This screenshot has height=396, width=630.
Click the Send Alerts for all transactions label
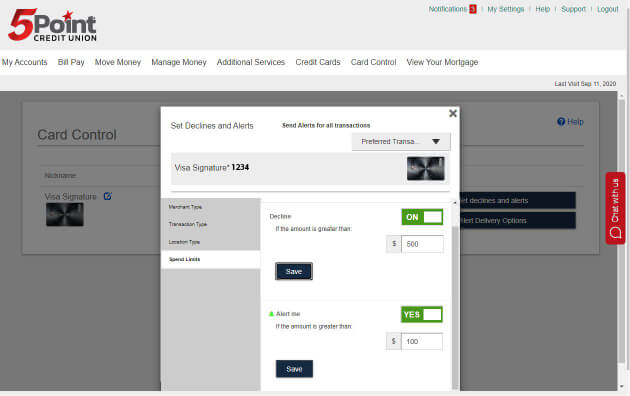pyautogui.click(x=326, y=125)
